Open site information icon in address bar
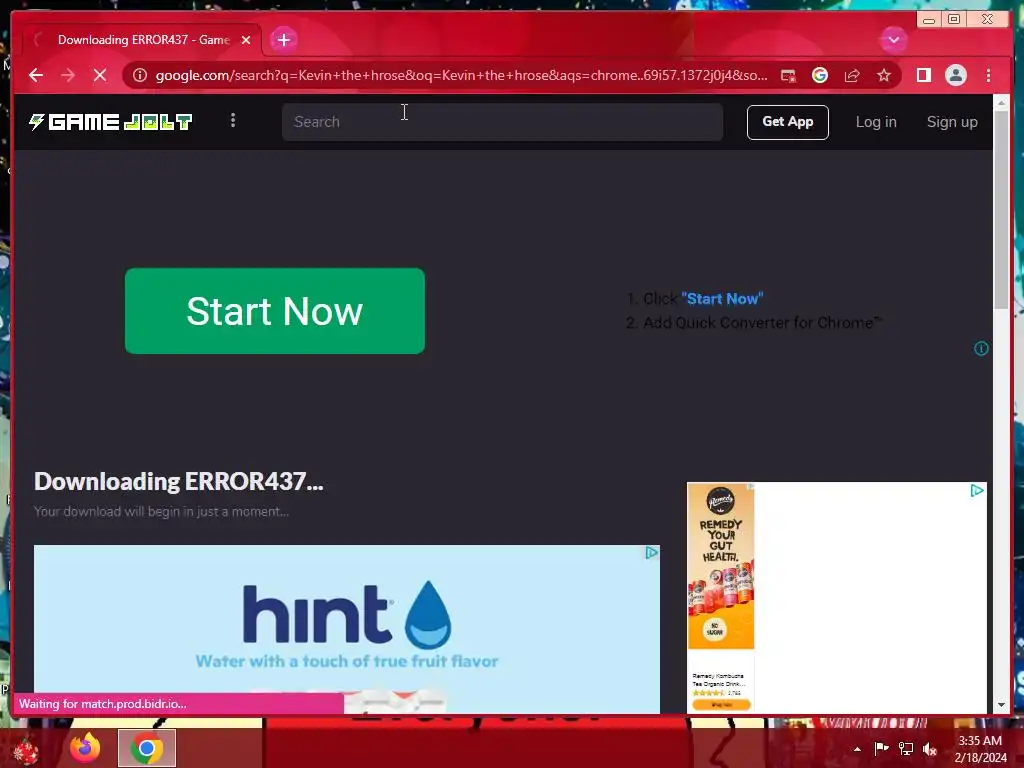 (140, 75)
